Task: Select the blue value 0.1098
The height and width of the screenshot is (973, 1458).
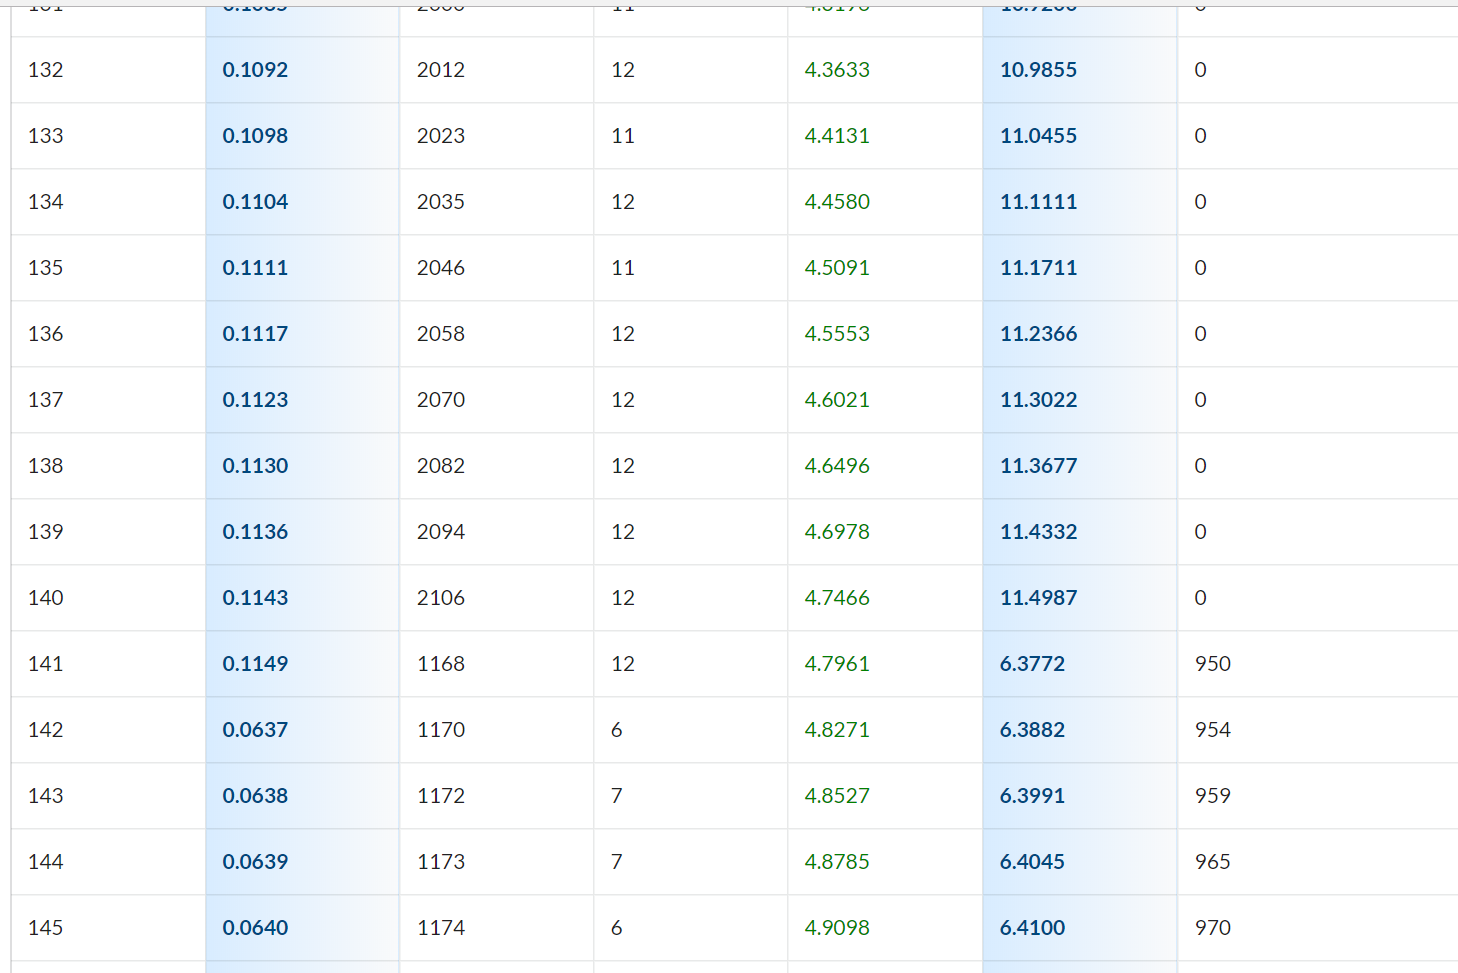Action: (x=255, y=136)
